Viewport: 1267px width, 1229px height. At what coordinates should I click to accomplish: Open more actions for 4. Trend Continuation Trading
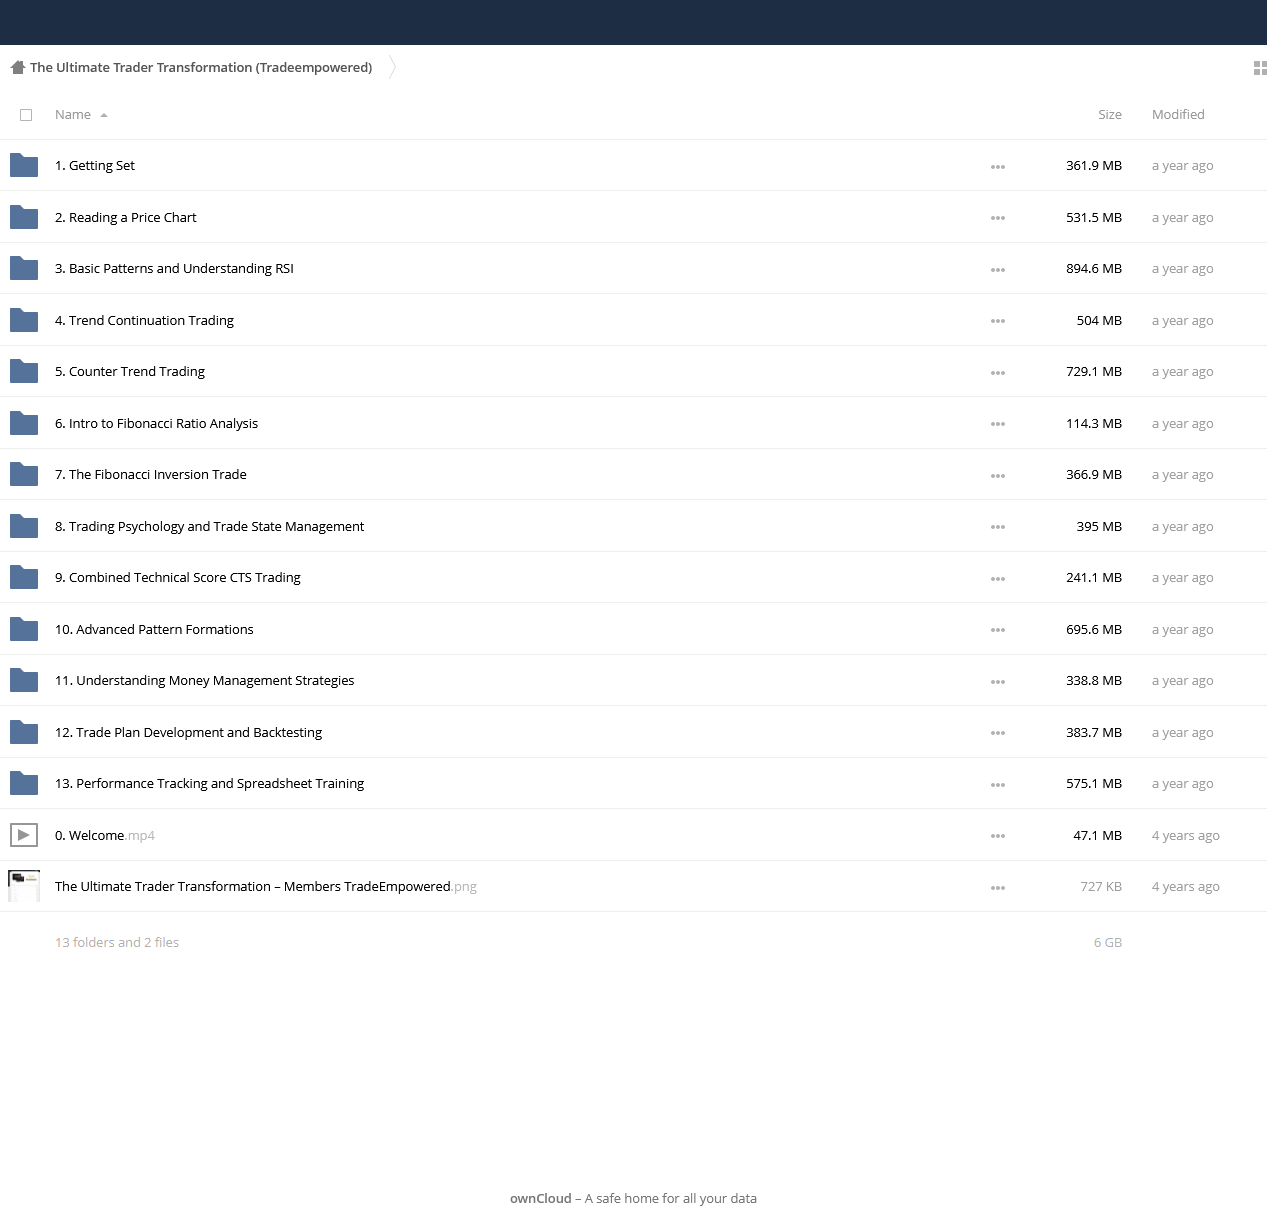998,321
